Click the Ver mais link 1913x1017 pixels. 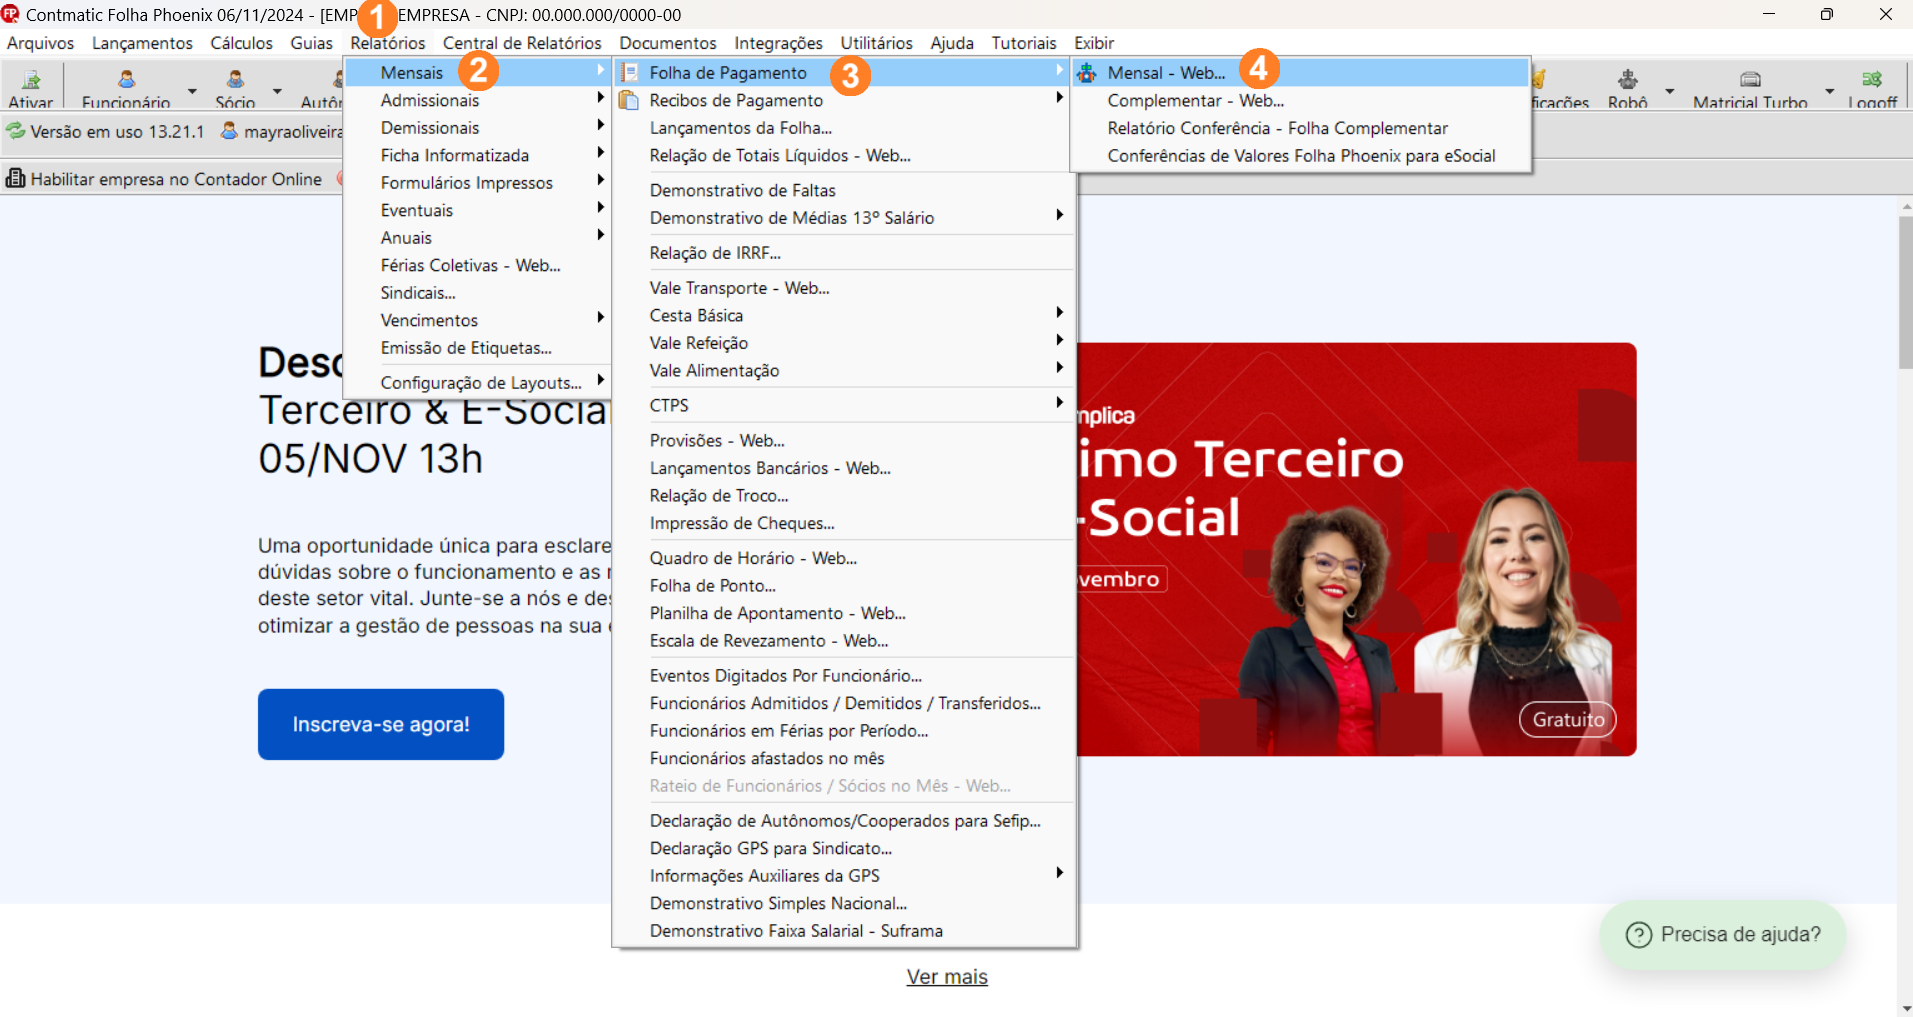pos(947,976)
